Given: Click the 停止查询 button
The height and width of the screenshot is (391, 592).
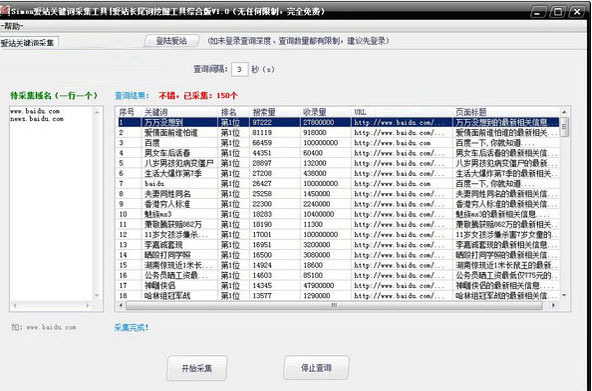Looking at the screenshot, I should point(316,368).
